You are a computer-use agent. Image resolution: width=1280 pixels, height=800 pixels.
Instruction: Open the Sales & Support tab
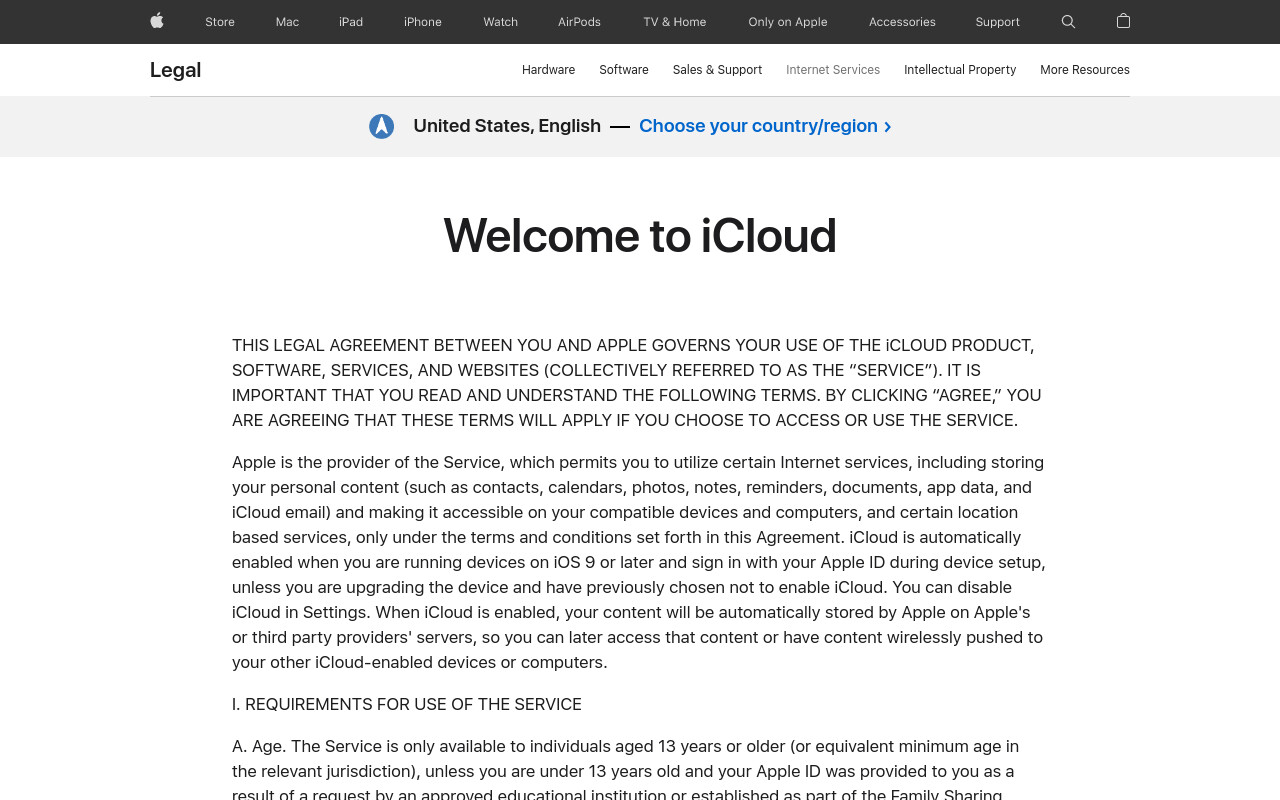717,70
